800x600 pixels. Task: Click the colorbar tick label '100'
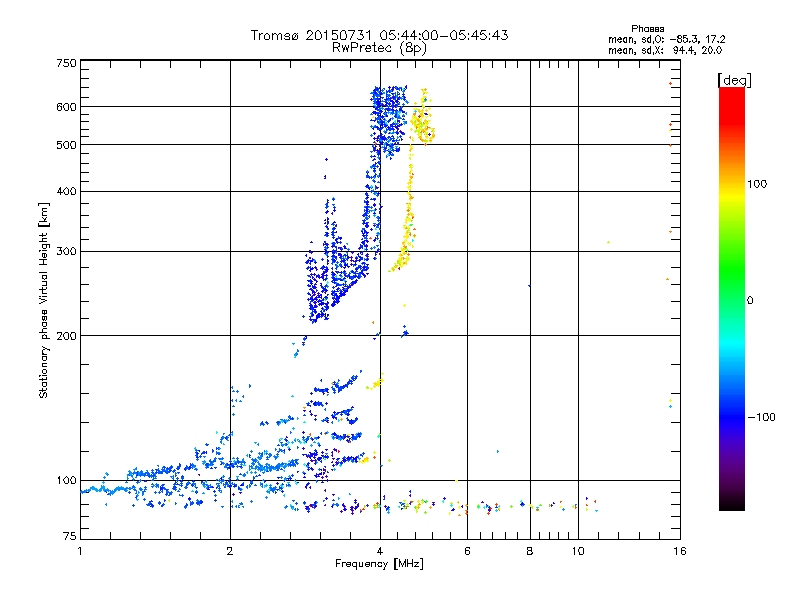coord(757,184)
